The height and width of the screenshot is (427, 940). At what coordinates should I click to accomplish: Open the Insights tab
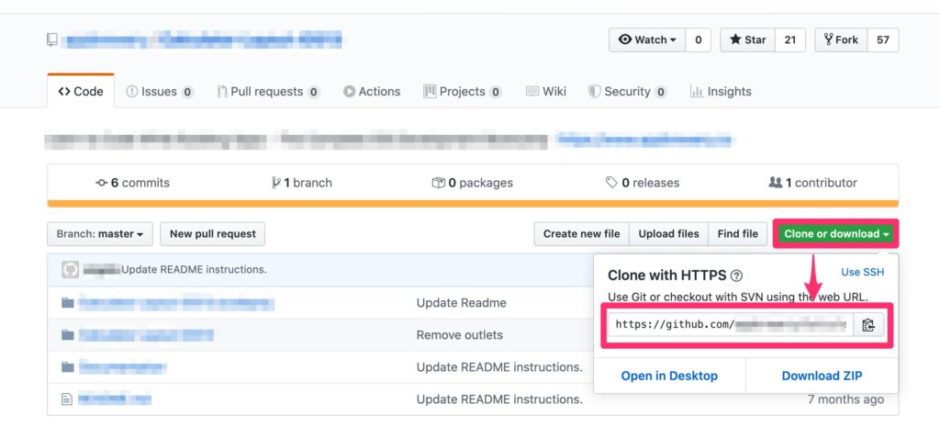tap(721, 91)
